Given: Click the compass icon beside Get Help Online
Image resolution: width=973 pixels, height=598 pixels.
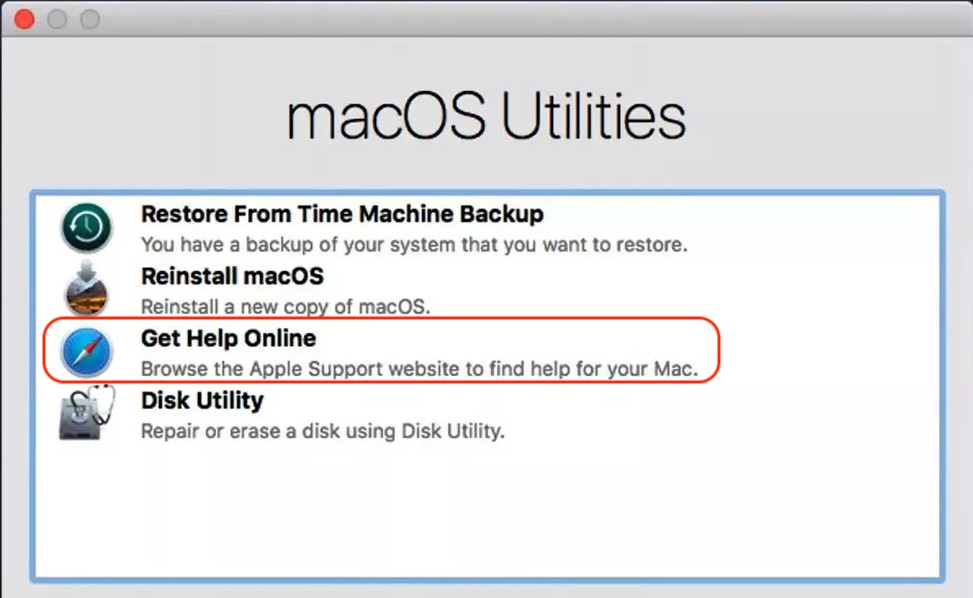Looking at the screenshot, I should [x=84, y=352].
